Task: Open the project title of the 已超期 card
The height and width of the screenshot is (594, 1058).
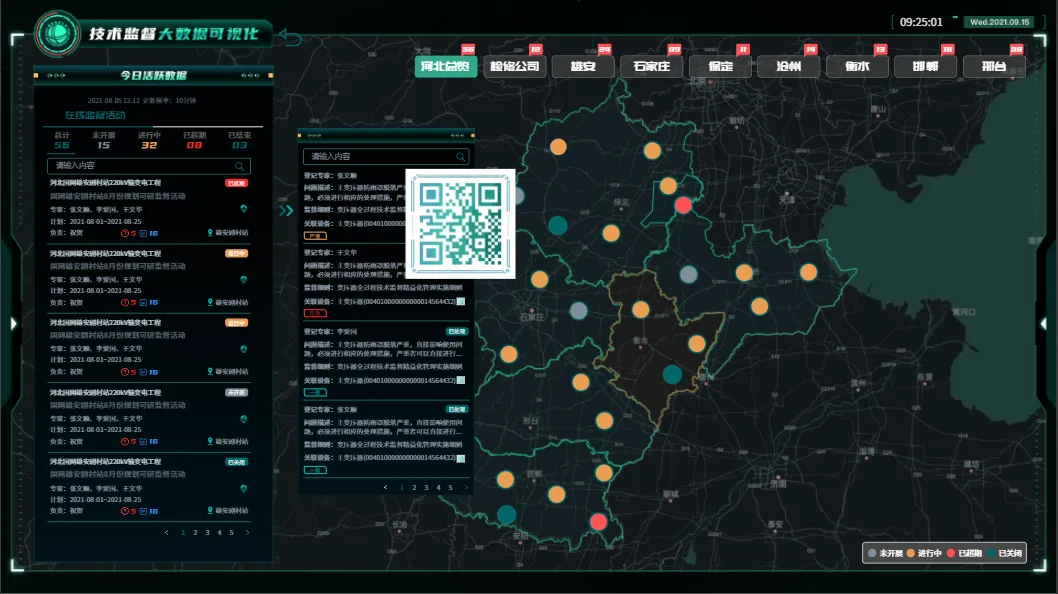Action: point(105,183)
